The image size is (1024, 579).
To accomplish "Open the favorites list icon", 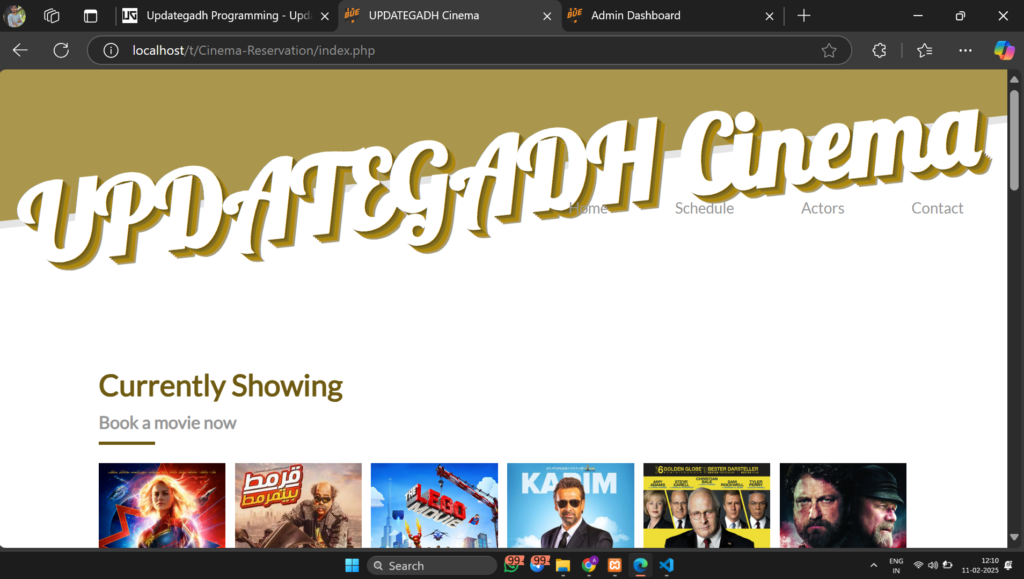I will [x=924, y=50].
